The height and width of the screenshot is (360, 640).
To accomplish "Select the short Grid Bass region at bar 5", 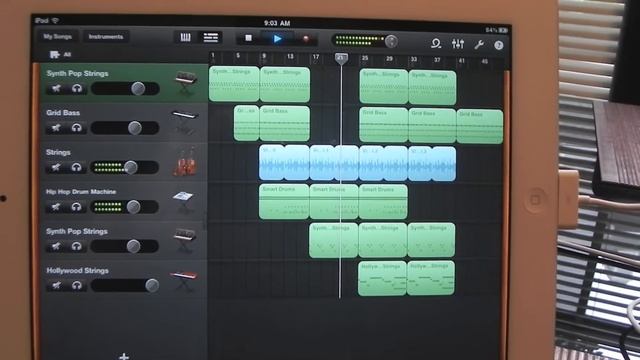I will tap(247, 123).
